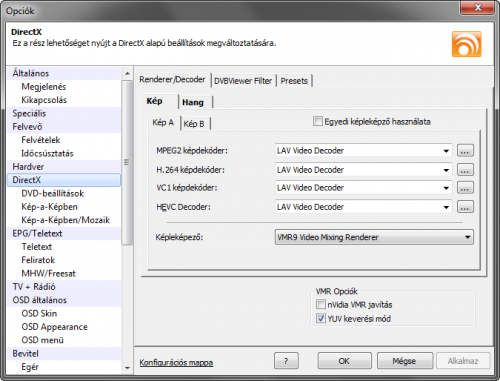Select OSD Appearance in the options tree

click(x=64, y=327)
